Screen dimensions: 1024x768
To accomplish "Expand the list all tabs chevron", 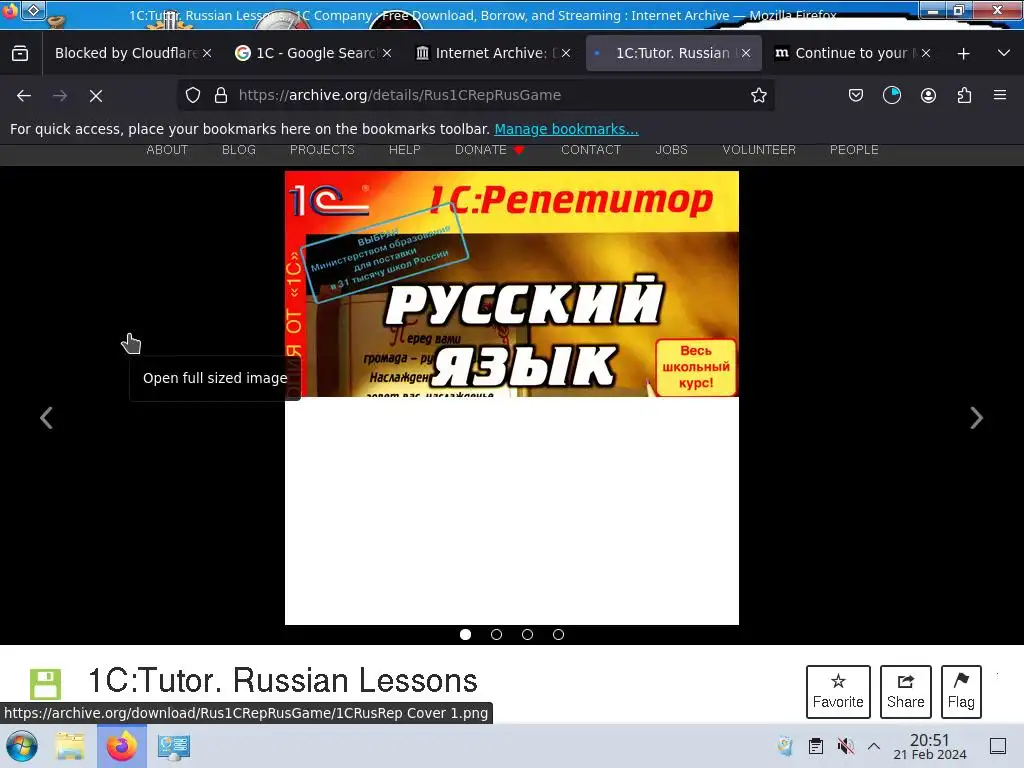I will tap(1004, 54).
